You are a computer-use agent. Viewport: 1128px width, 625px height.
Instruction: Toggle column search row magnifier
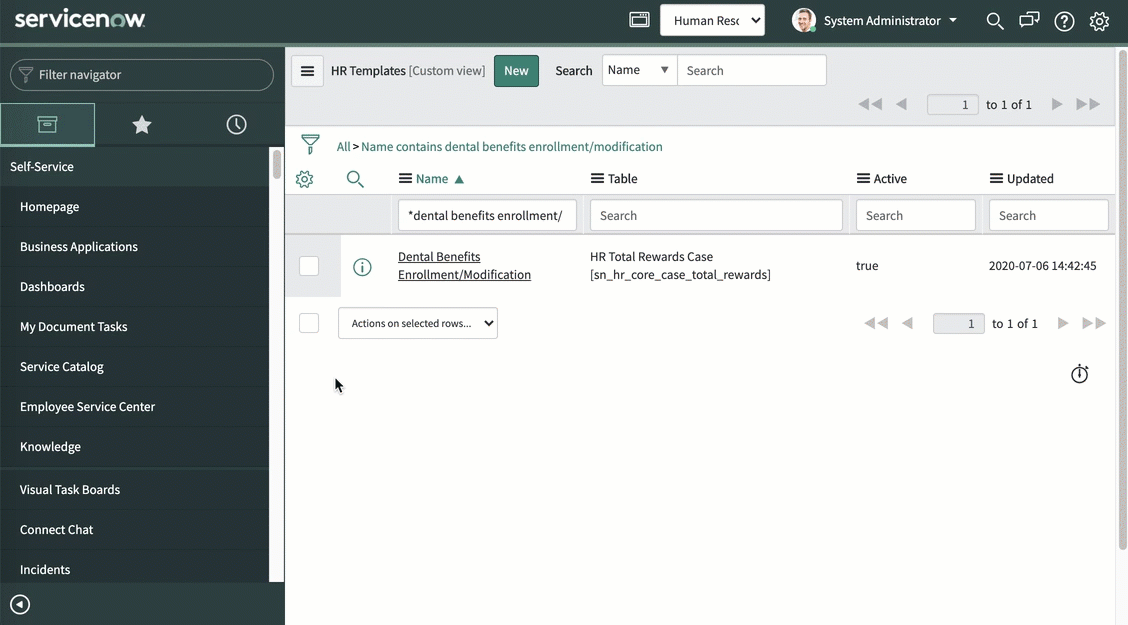pyautogui.click(x=355, y=179)
